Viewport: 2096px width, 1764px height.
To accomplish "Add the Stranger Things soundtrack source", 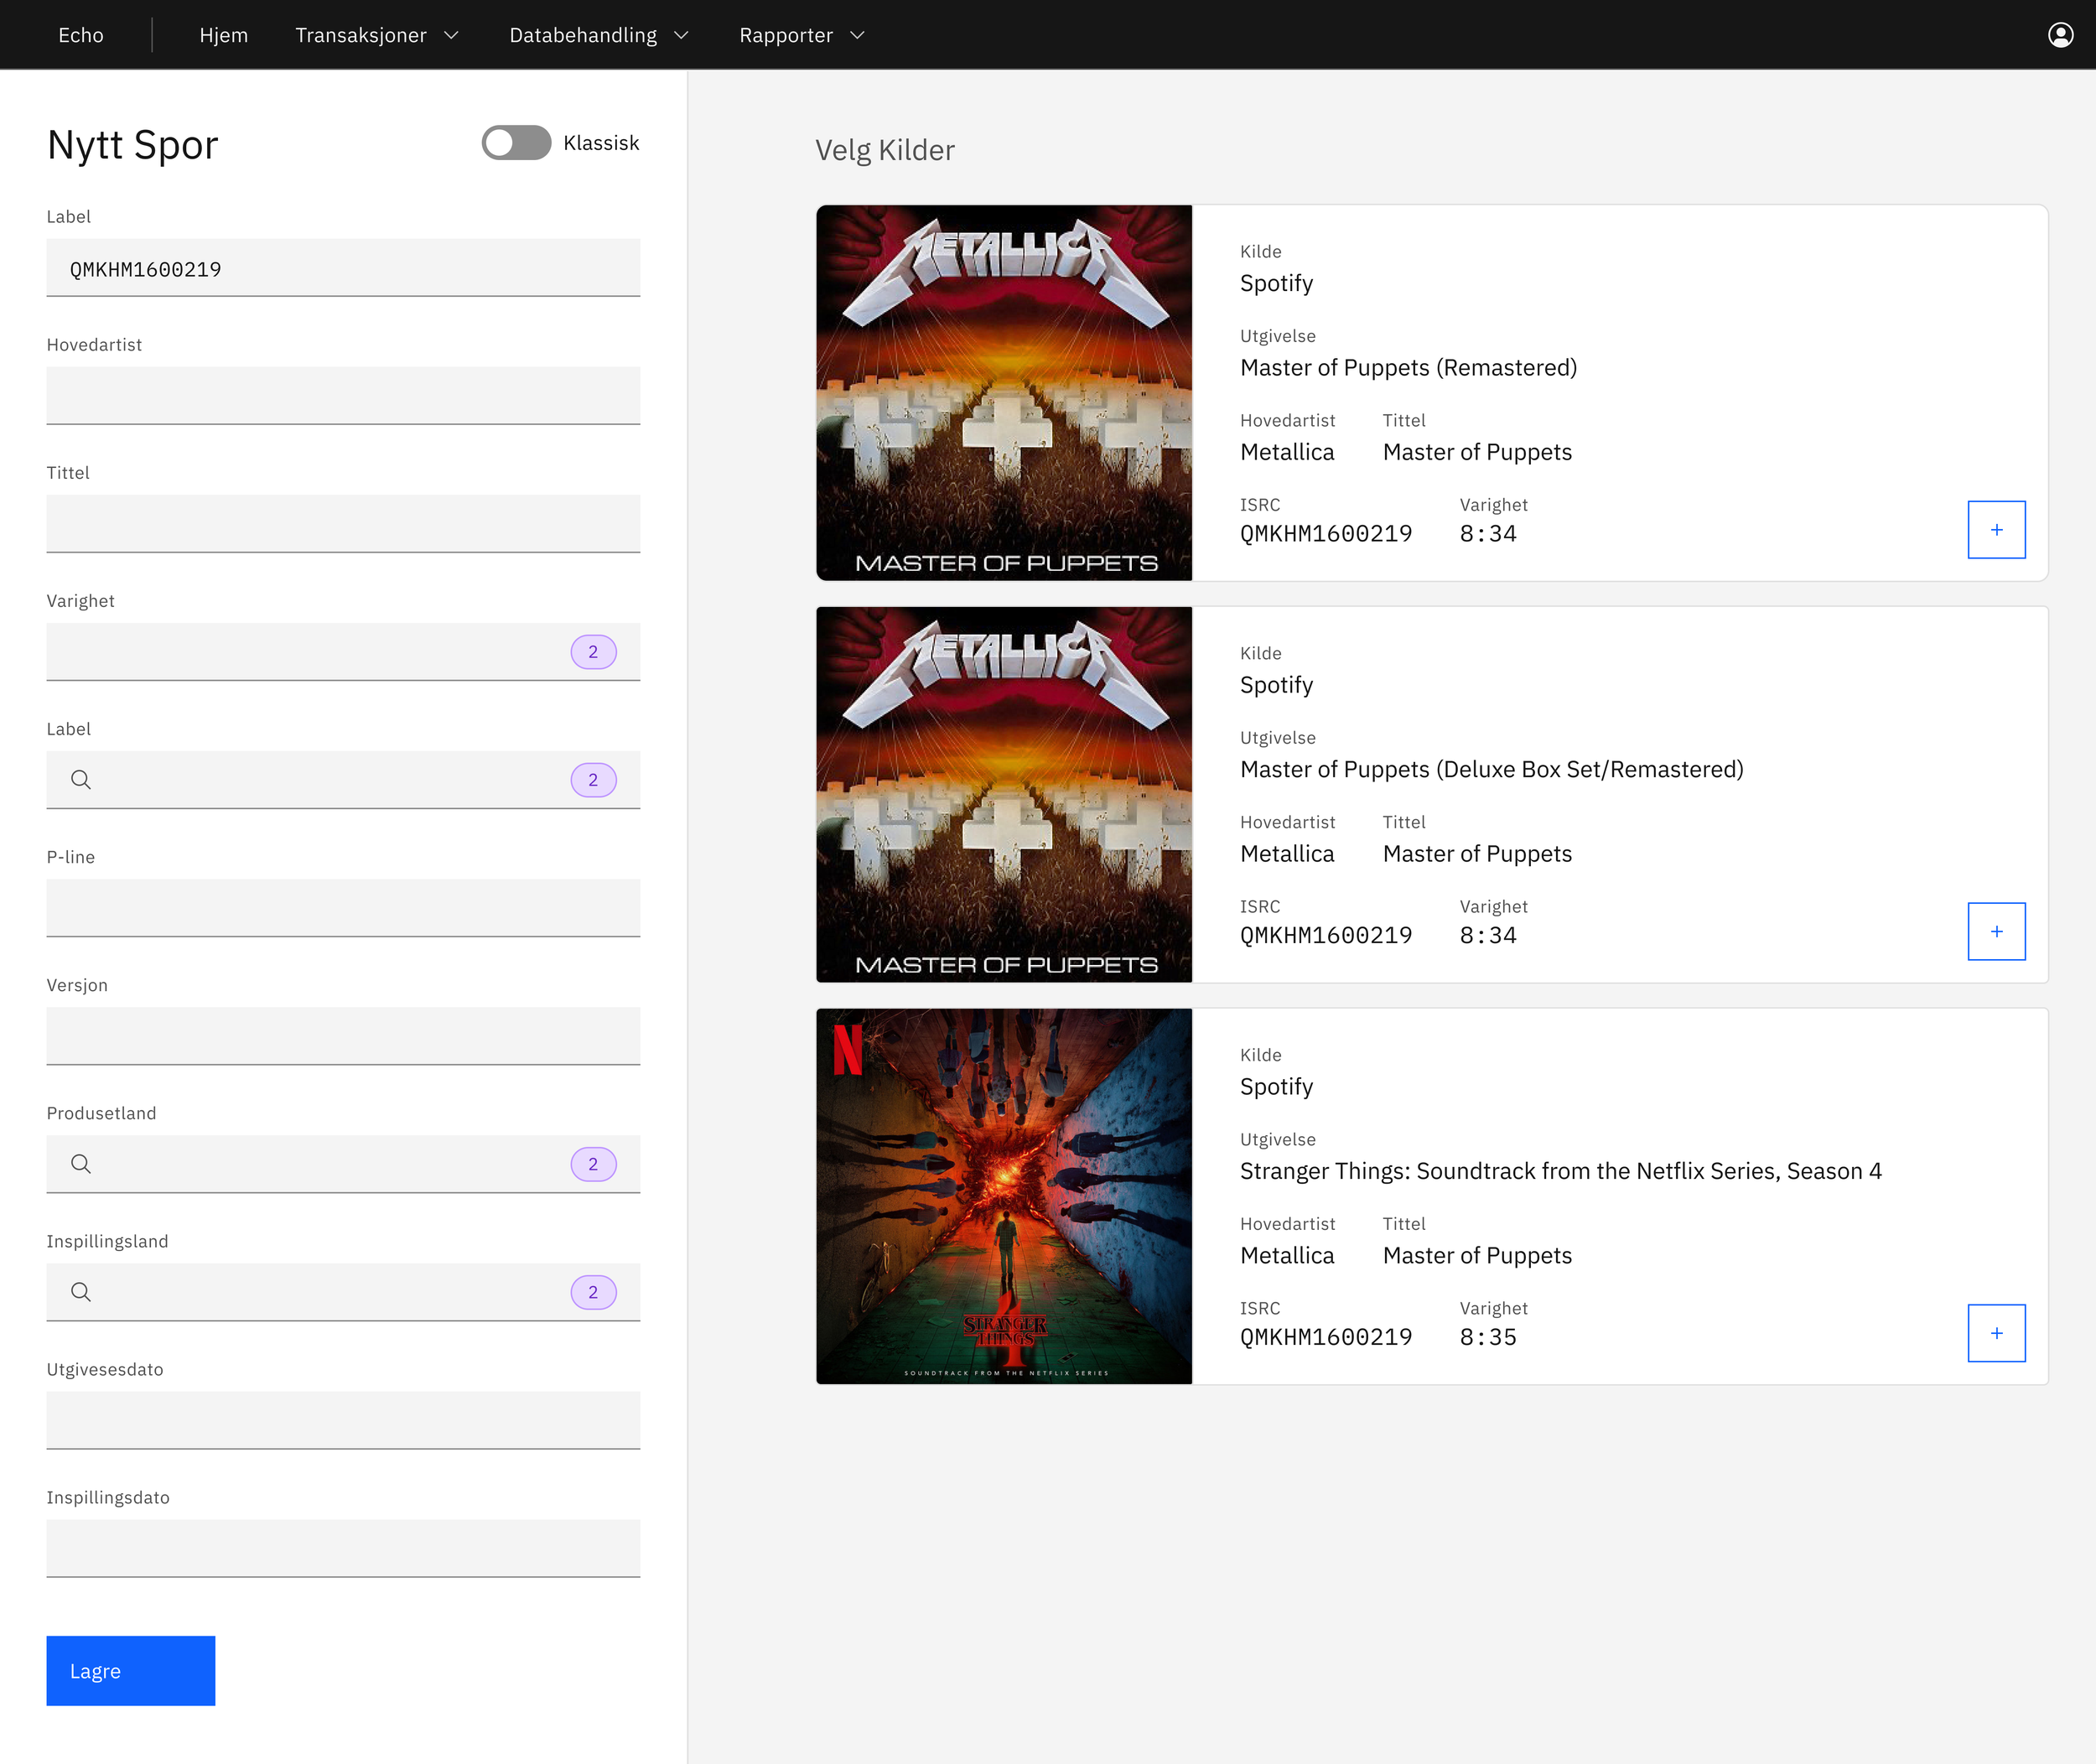I will click(x=1995, y=1333).
